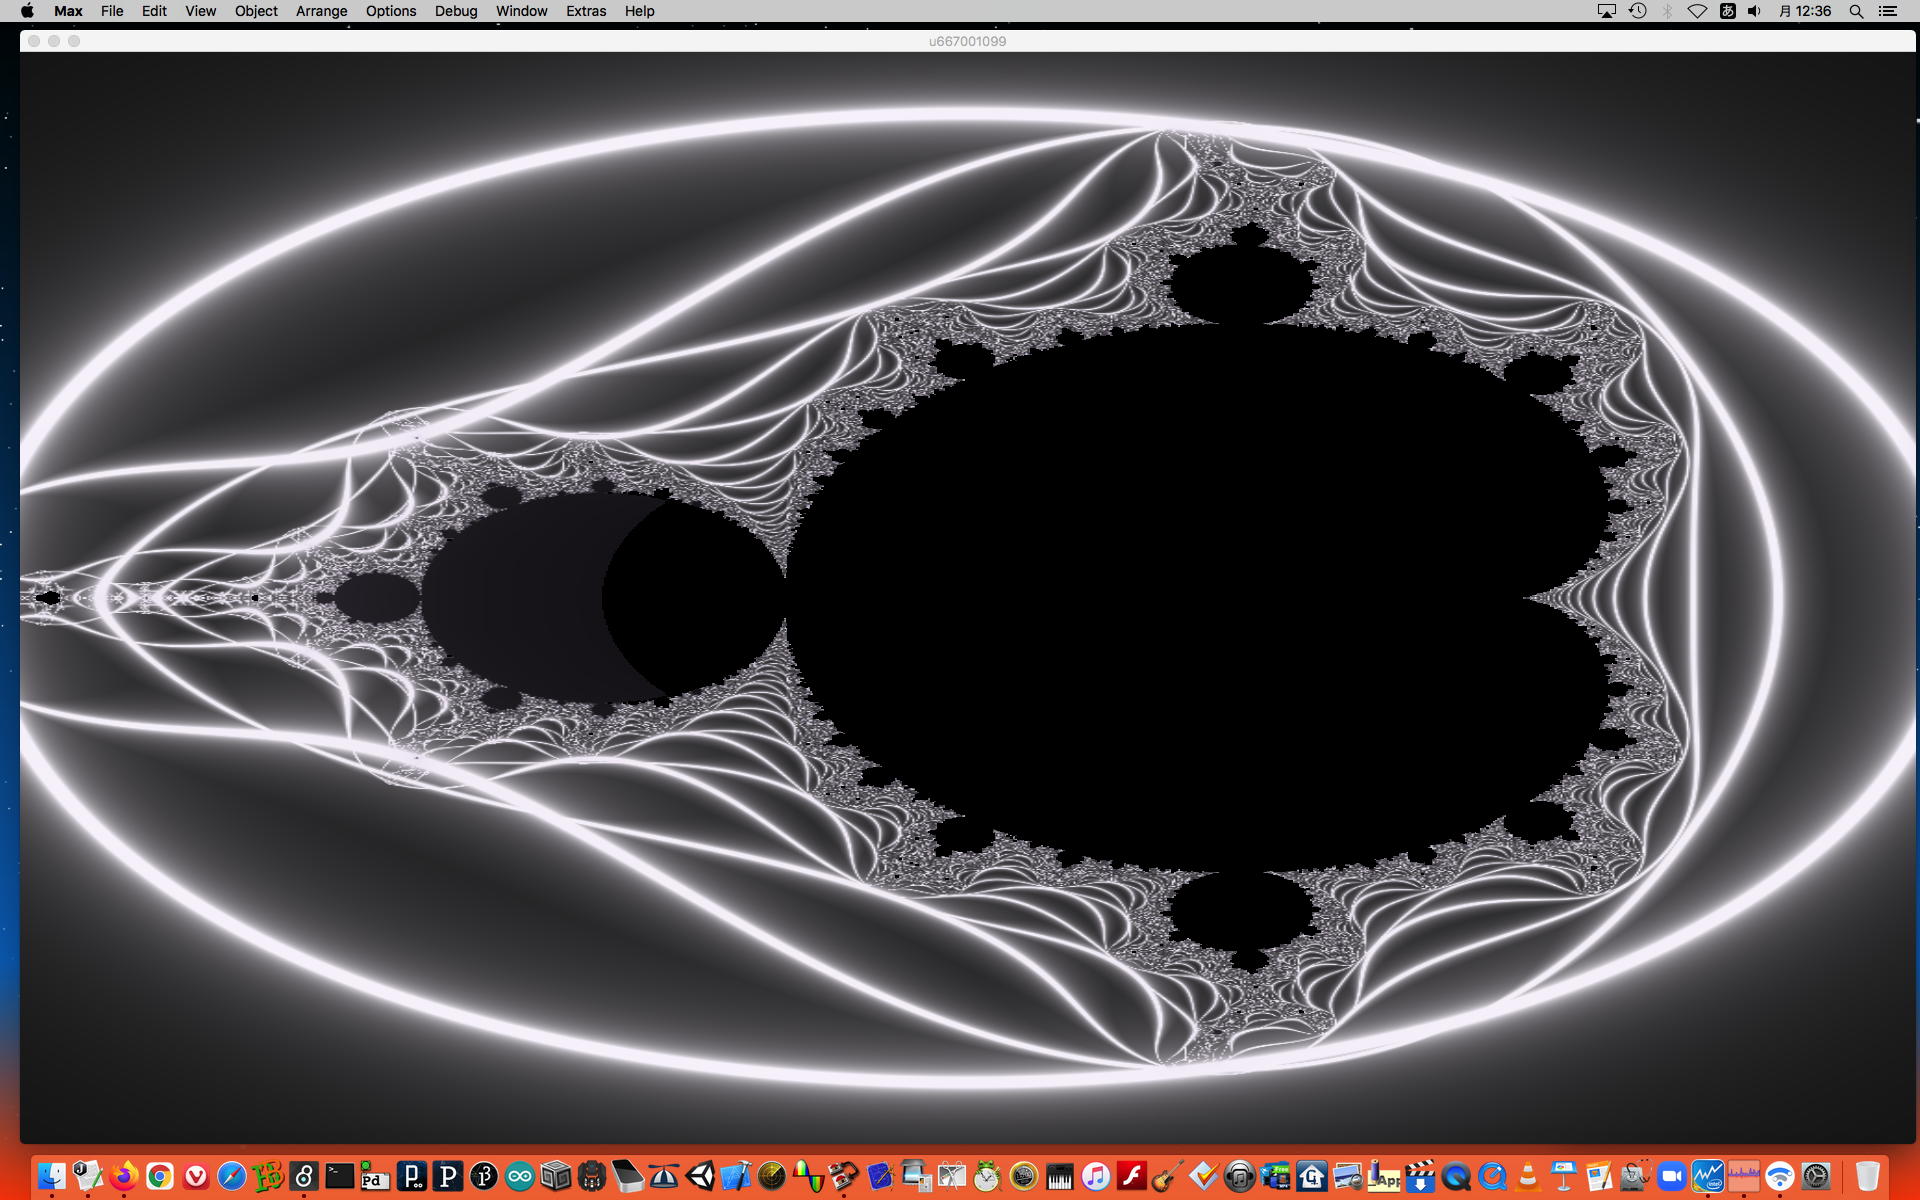Screen dimensions: 1920x1200
Task: Launch Unity from the dock
Action: pyautogui.click(x=700, y=1176)
